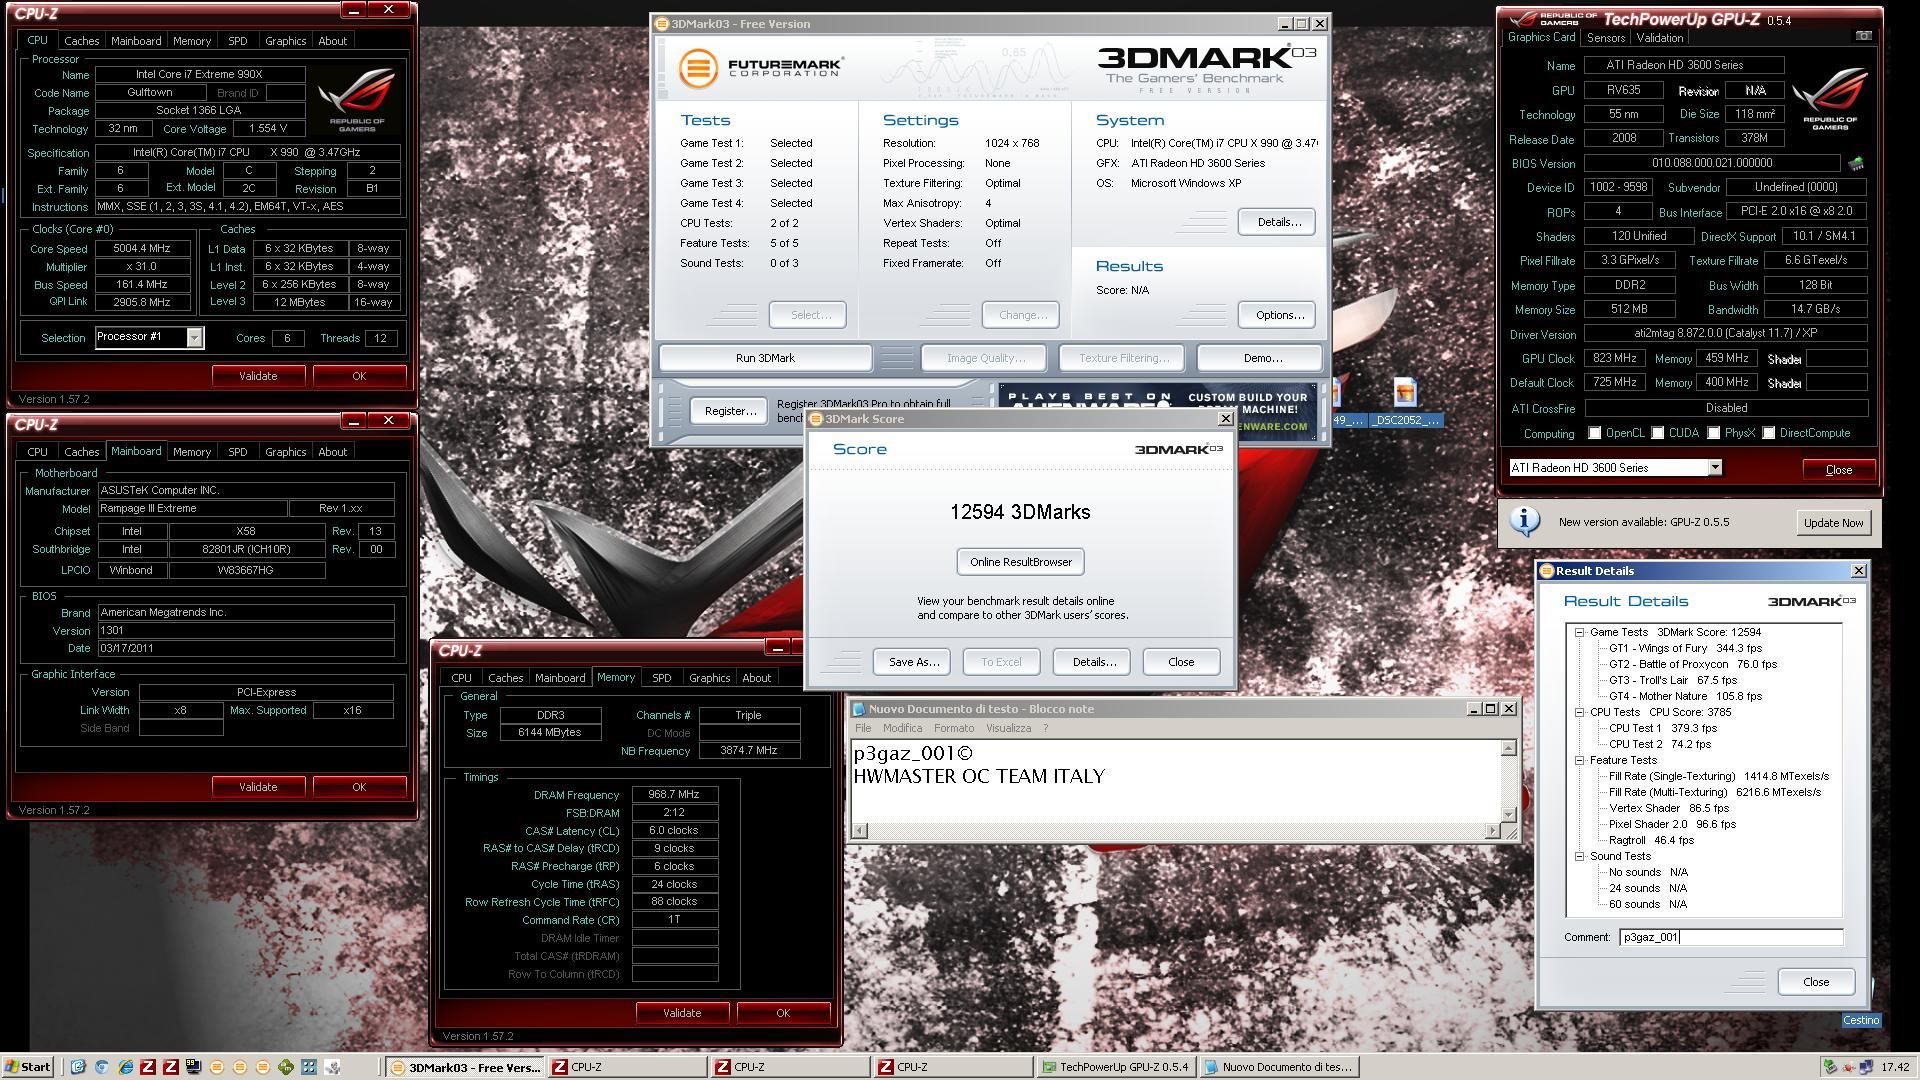Screen dimensions: 1920x1080
Task: Click the Comment input field in Result Details
Action: coord(1731,937)
